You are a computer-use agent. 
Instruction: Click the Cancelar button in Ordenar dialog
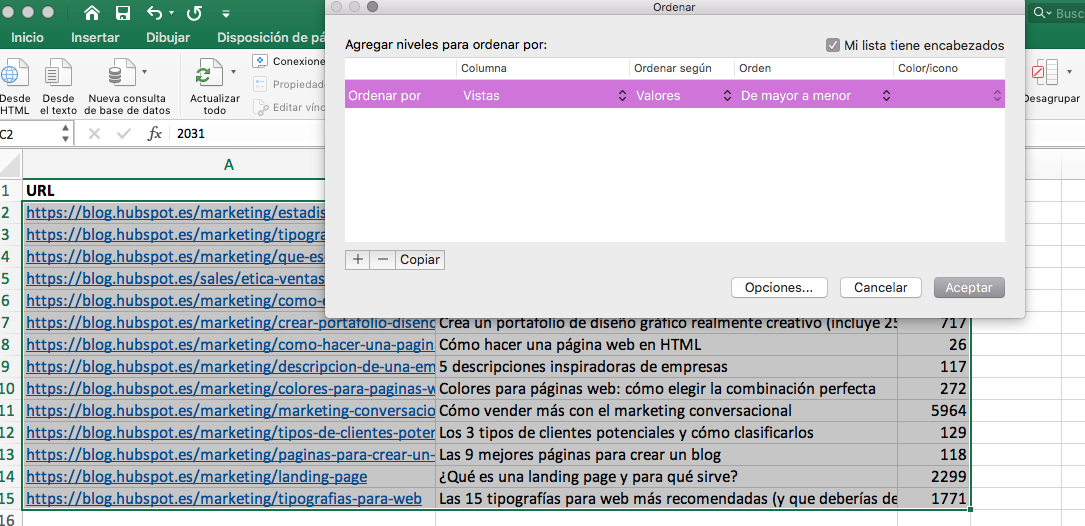881,288
